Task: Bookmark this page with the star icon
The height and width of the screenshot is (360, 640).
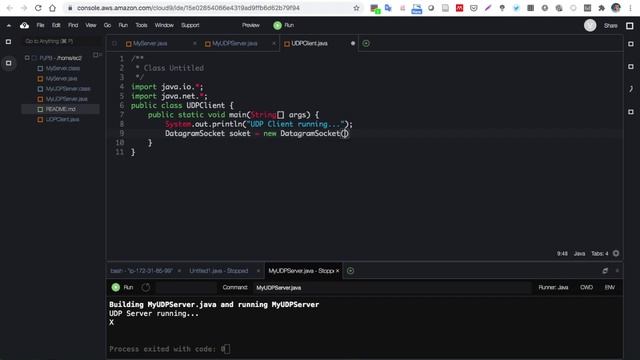Action: tap(356, 8)
